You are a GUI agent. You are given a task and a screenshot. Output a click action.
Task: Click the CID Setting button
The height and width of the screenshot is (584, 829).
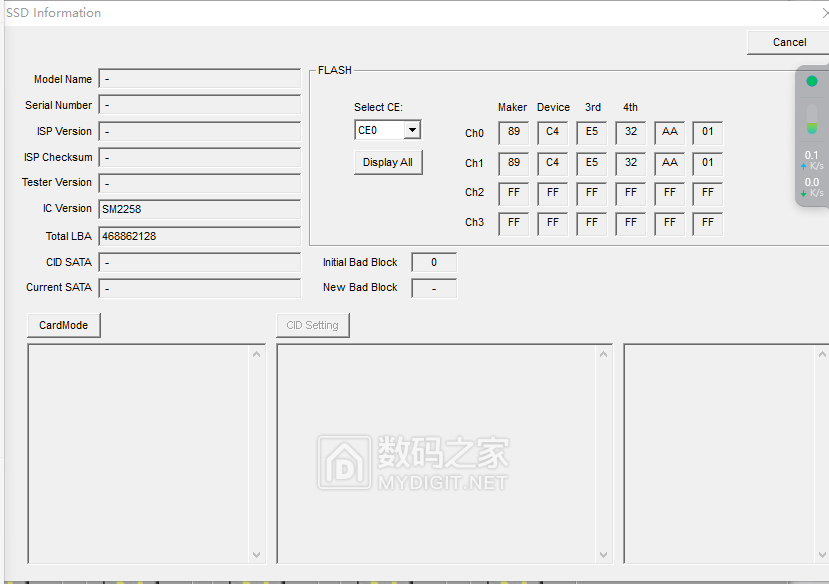(312, 325)
